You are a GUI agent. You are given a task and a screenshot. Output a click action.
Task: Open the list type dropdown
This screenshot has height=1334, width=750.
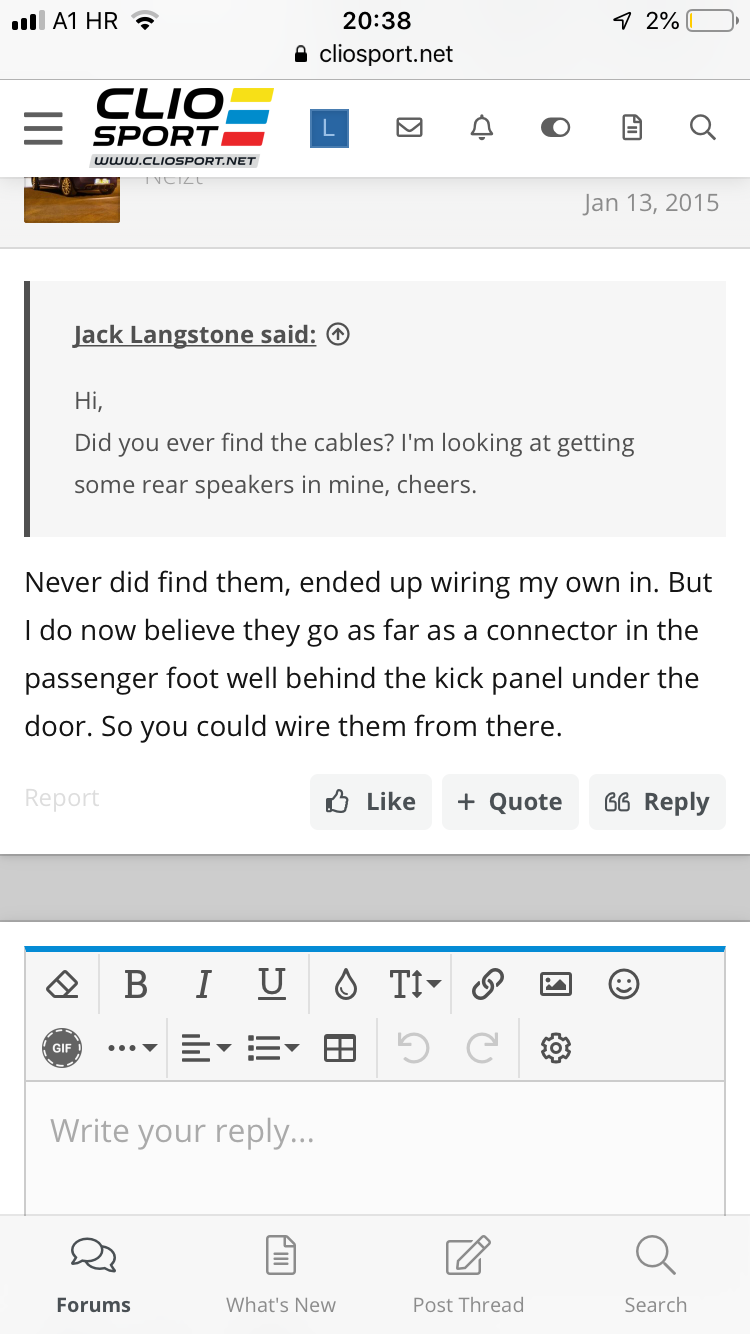pyautogui.click(x=273, y=1048)
